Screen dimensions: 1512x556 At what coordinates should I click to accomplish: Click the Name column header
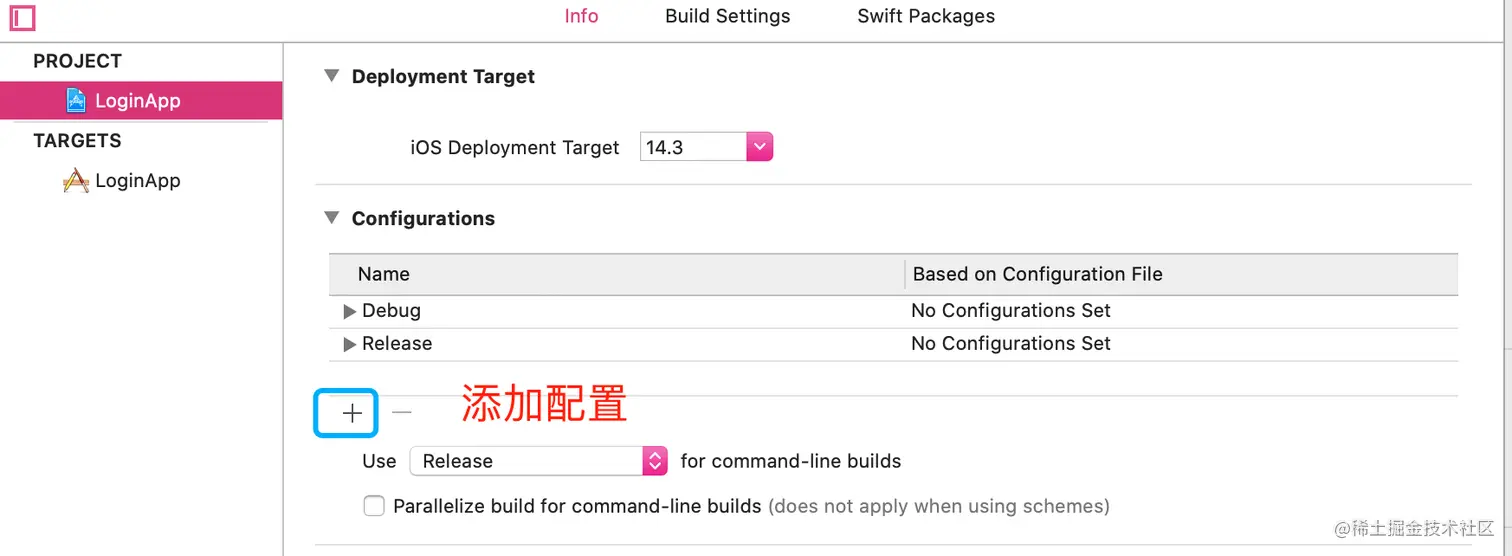pos(384,274)
